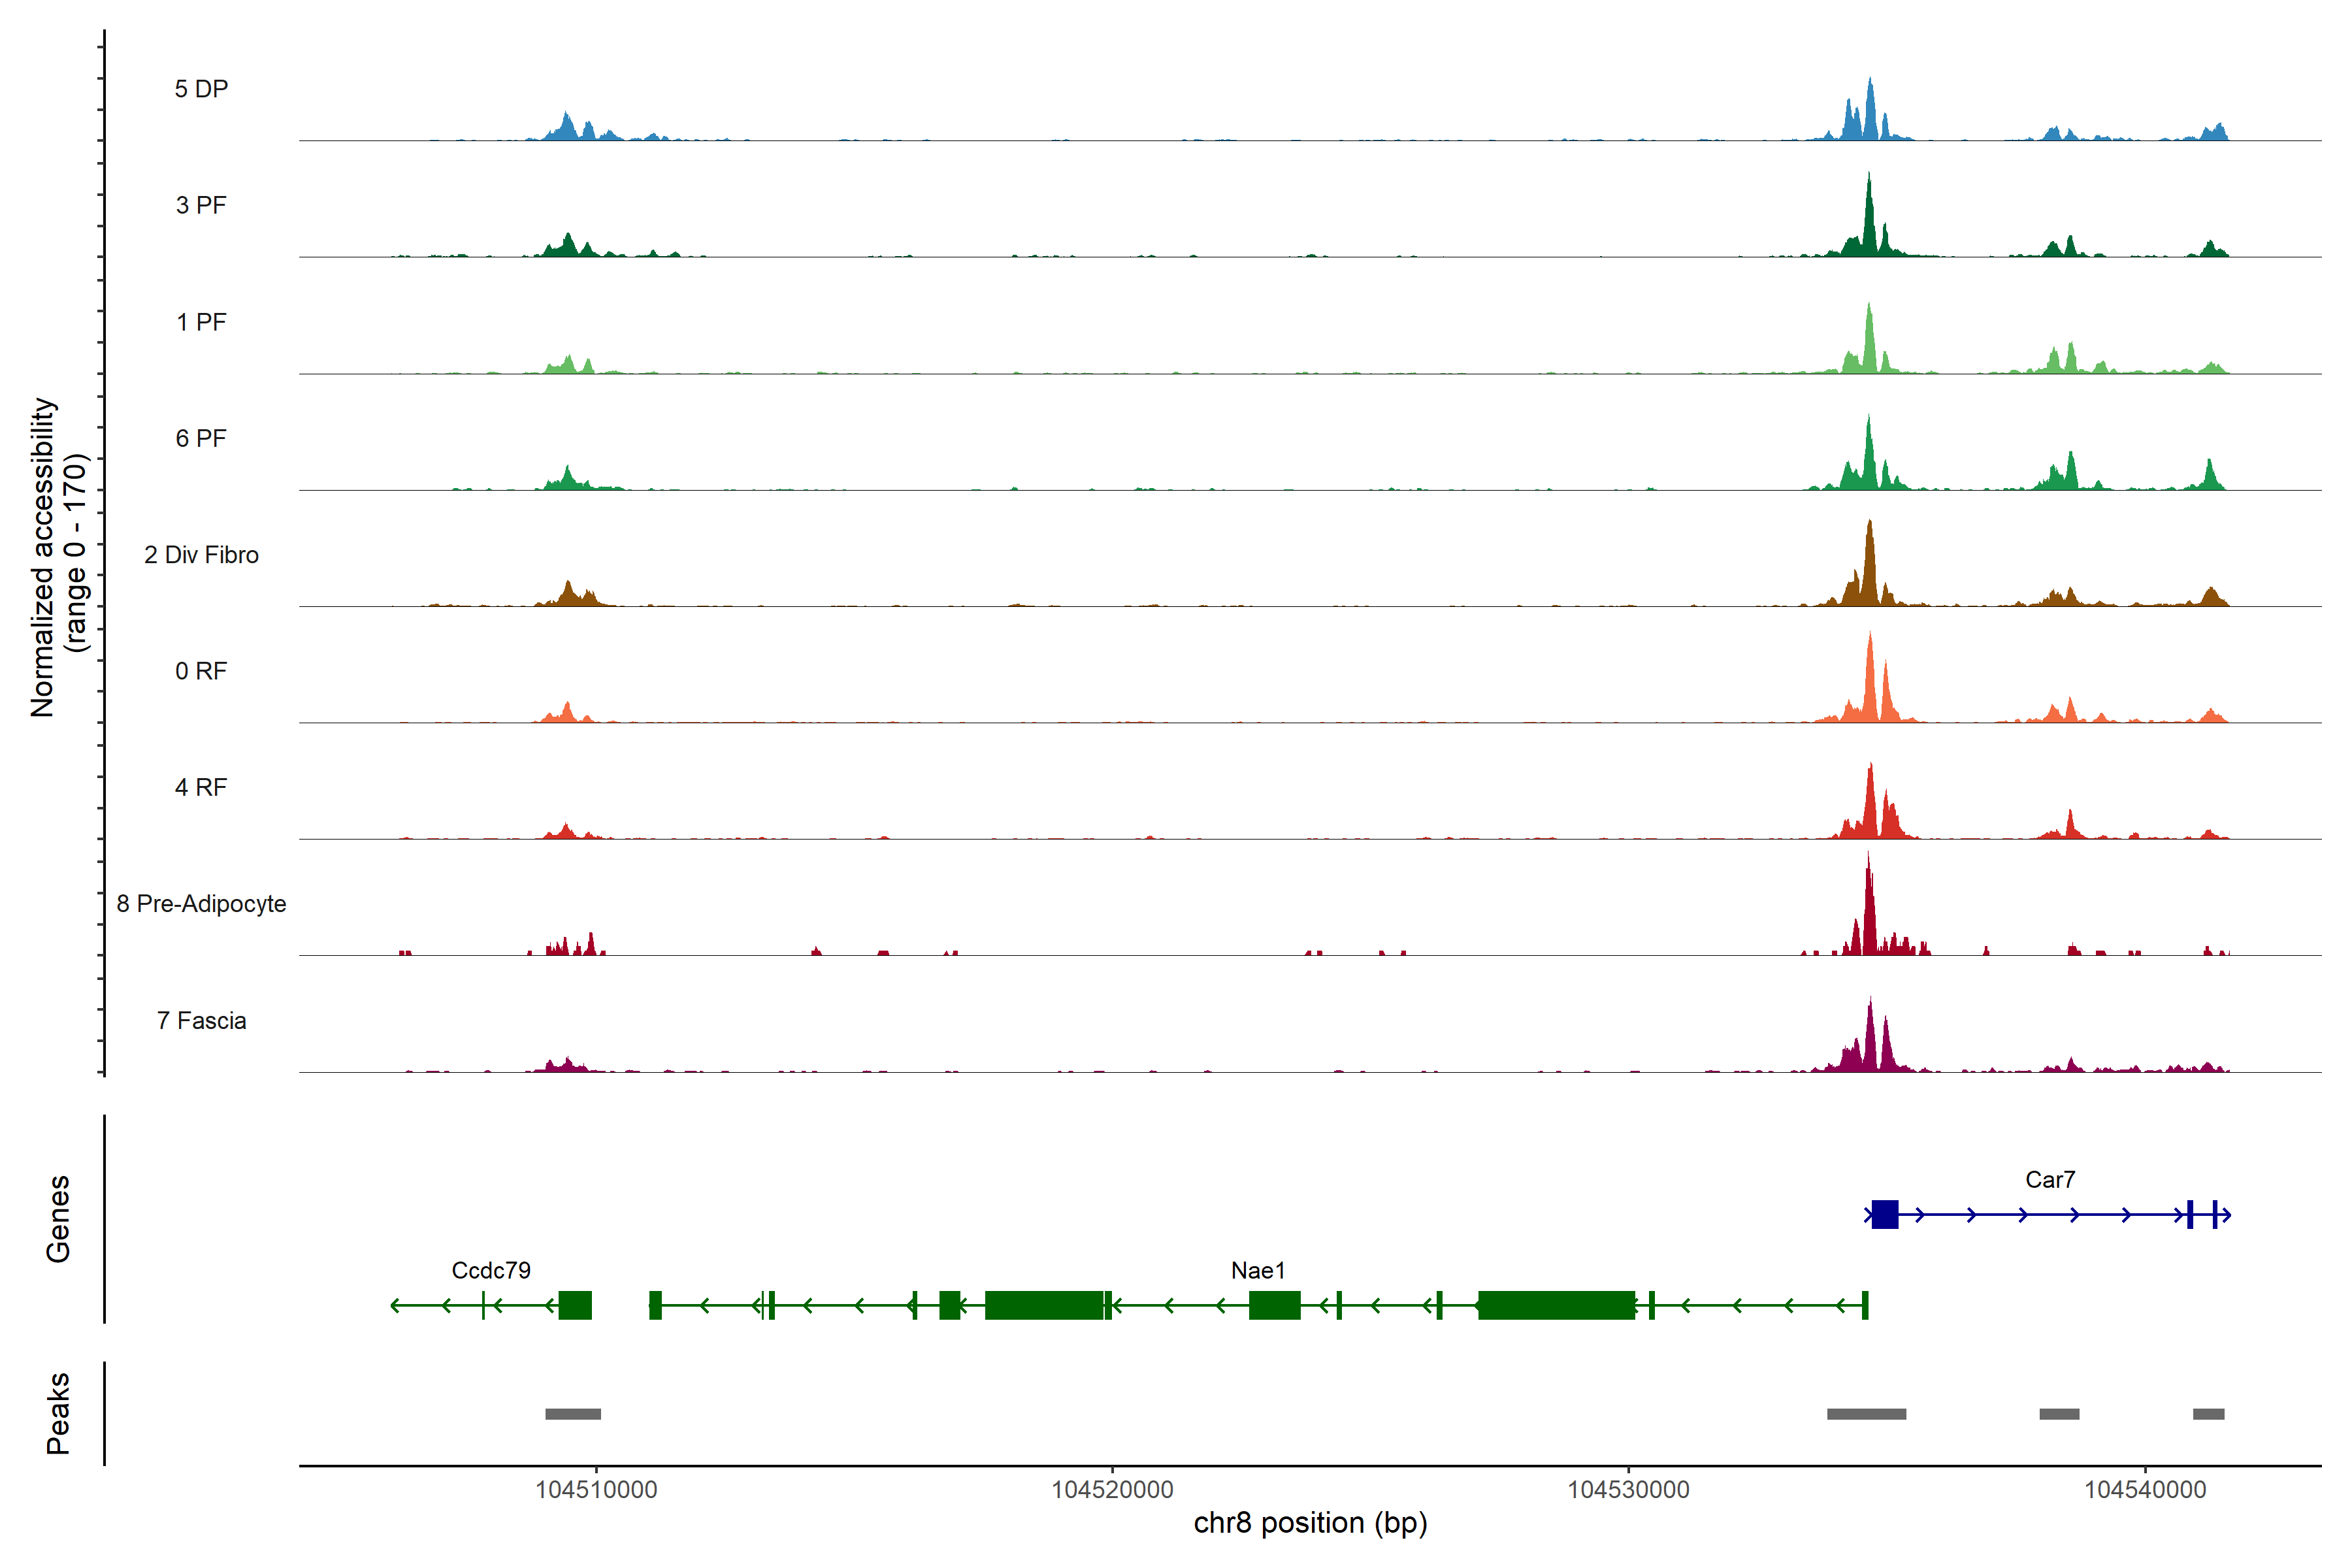Click the 8 Pre-Adipocyte track label
Screen dimensions: 2352x1568
point(201,903)
